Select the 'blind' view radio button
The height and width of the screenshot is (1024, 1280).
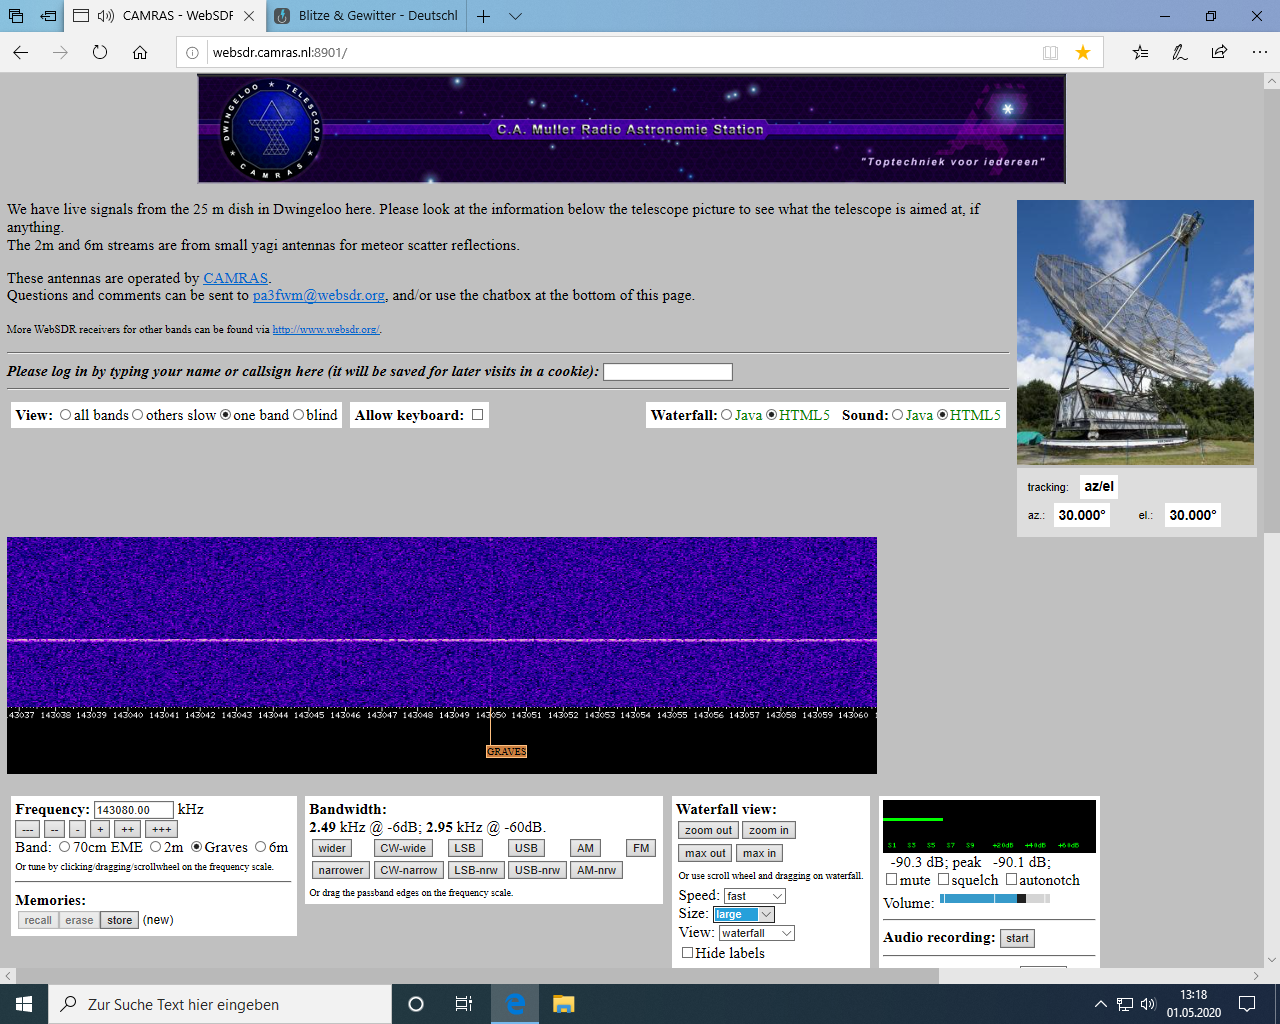298,415
